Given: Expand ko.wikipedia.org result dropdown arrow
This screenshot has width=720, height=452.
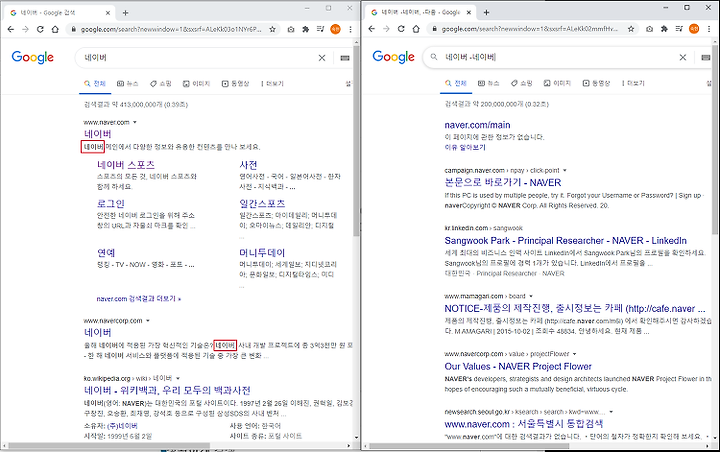Looking at the screenshot, I should pos(178,379).
